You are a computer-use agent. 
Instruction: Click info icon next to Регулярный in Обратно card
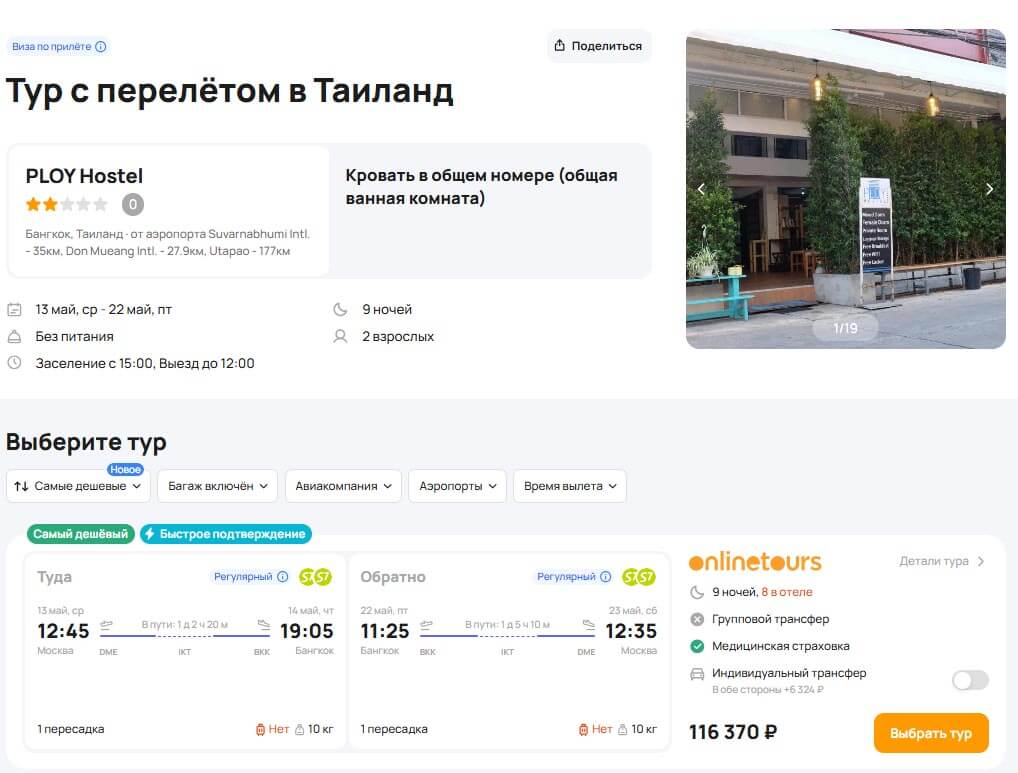pyautogui.click(x=606, y=576)
